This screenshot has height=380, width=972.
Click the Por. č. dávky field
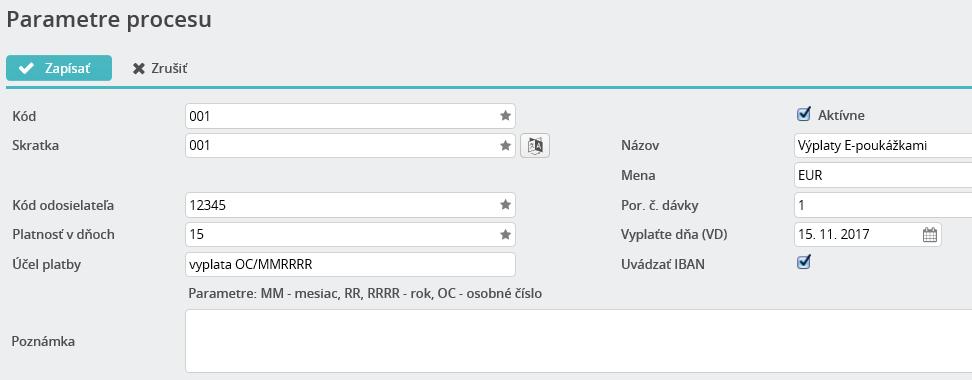coord(883,205)
